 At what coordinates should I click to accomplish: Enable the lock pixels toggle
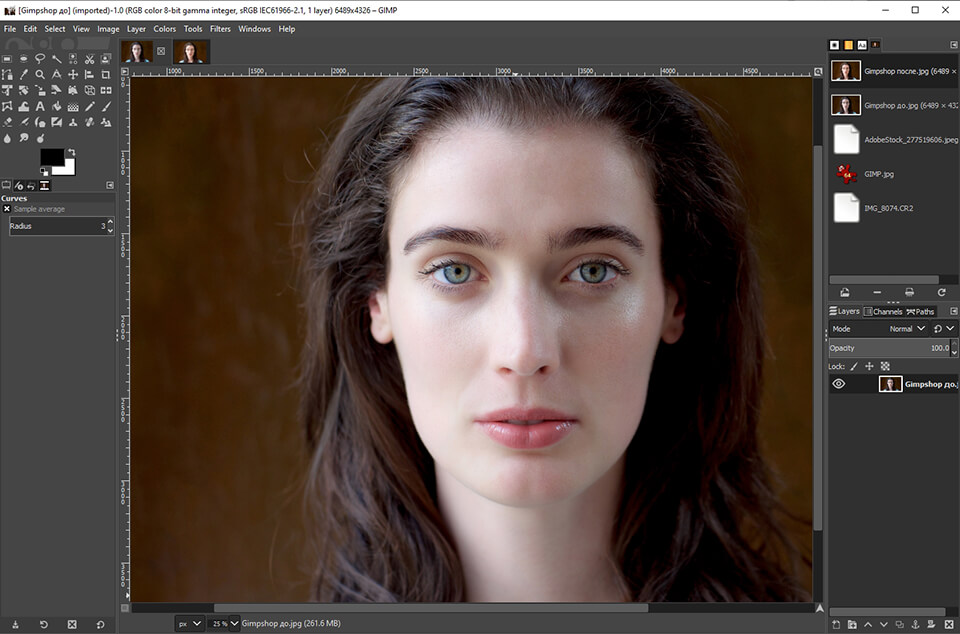854,366
